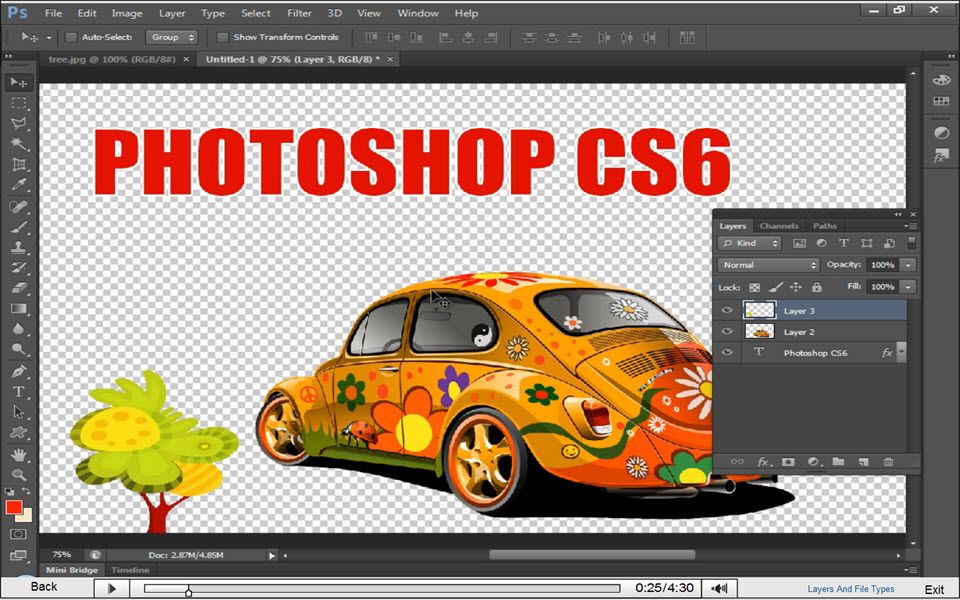
Task: Open the Layers panel flyout menu
Action: coord(912,226)
